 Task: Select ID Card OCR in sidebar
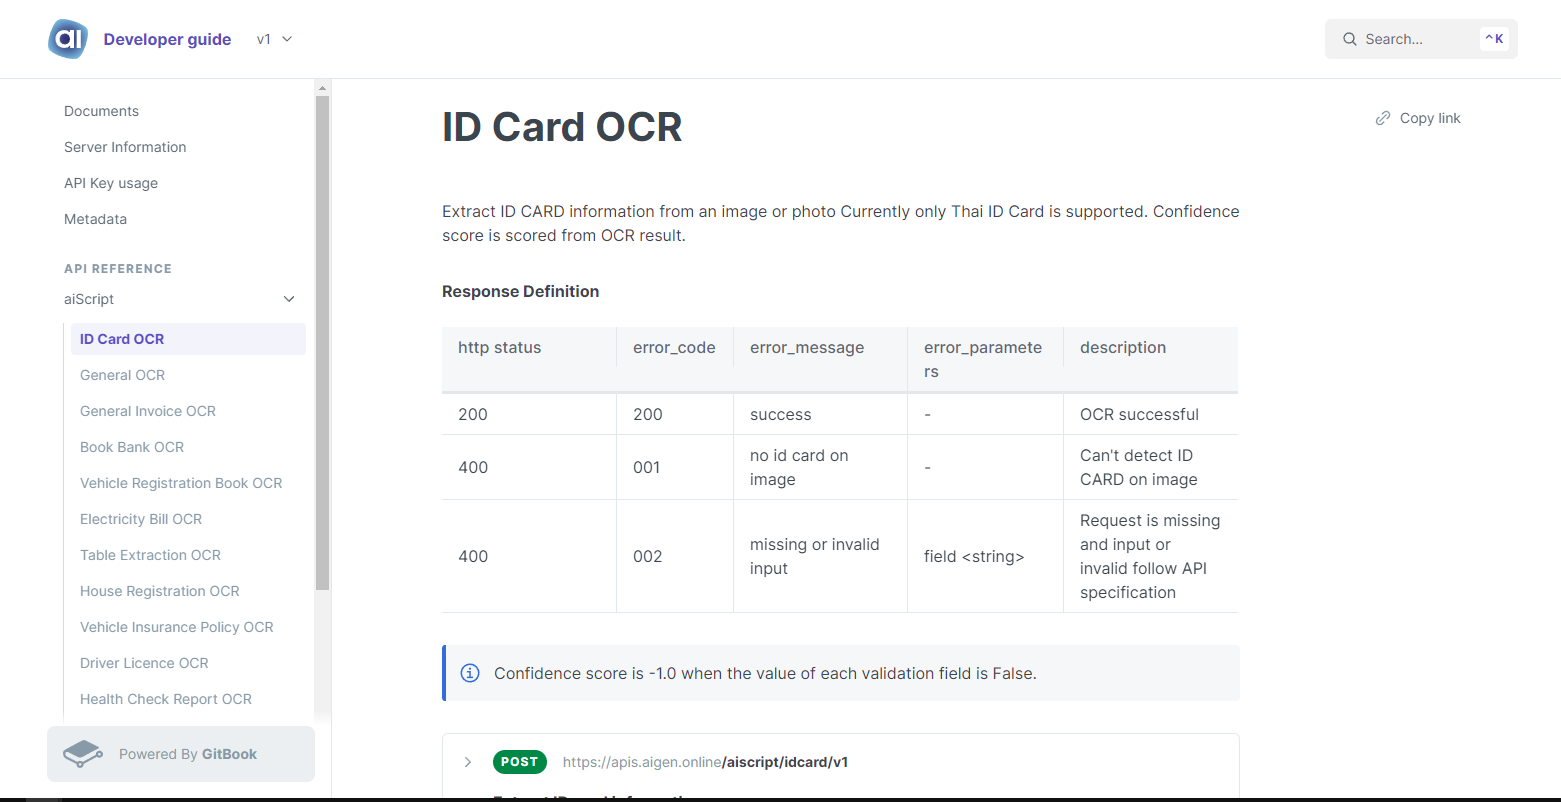click(x=188, y=339)
